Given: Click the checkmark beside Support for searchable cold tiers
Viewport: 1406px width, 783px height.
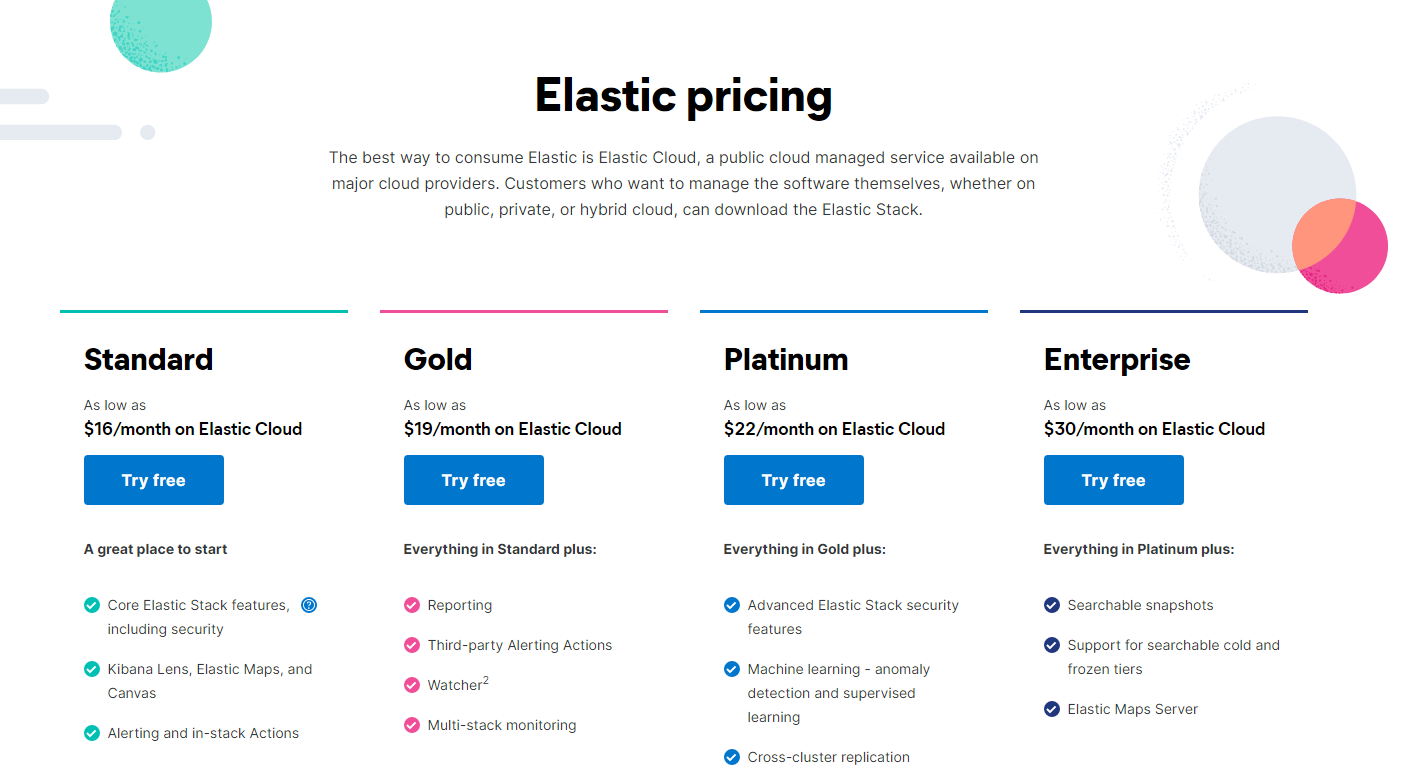Looking at the screenshot, I should coord(1051,644).
